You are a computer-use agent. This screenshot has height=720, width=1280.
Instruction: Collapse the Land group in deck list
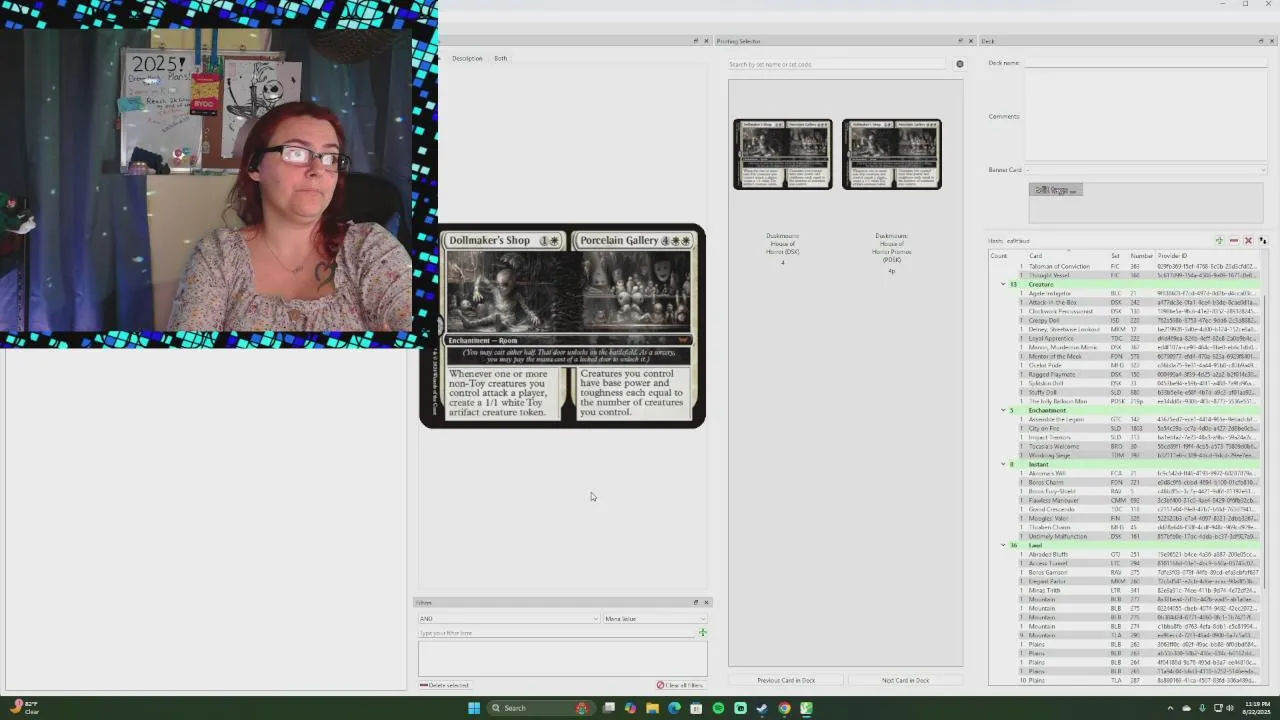[1003, 545]
